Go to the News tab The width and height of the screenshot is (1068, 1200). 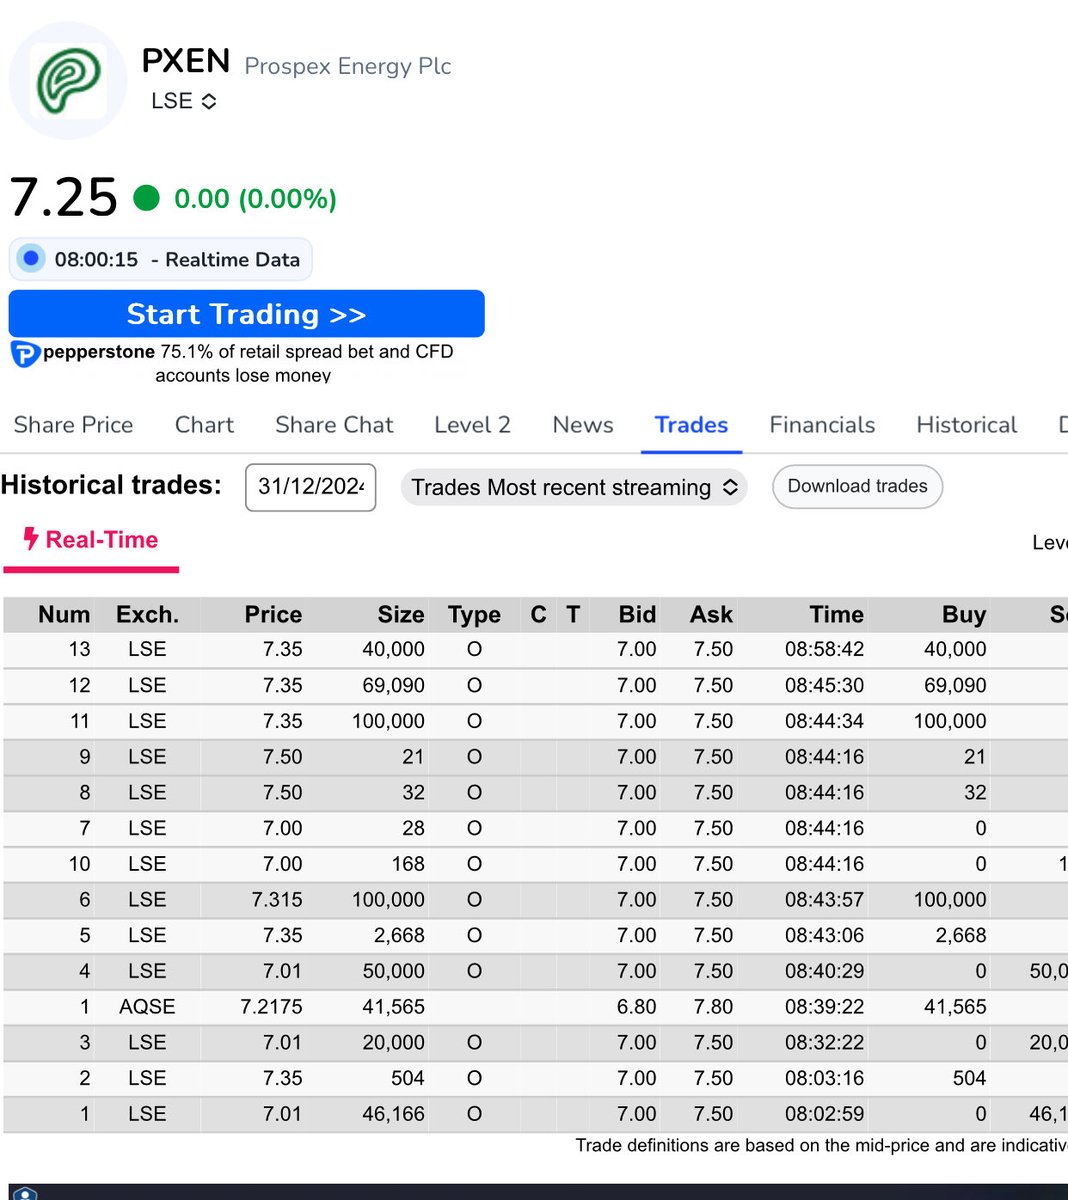(x=583, y=425)
